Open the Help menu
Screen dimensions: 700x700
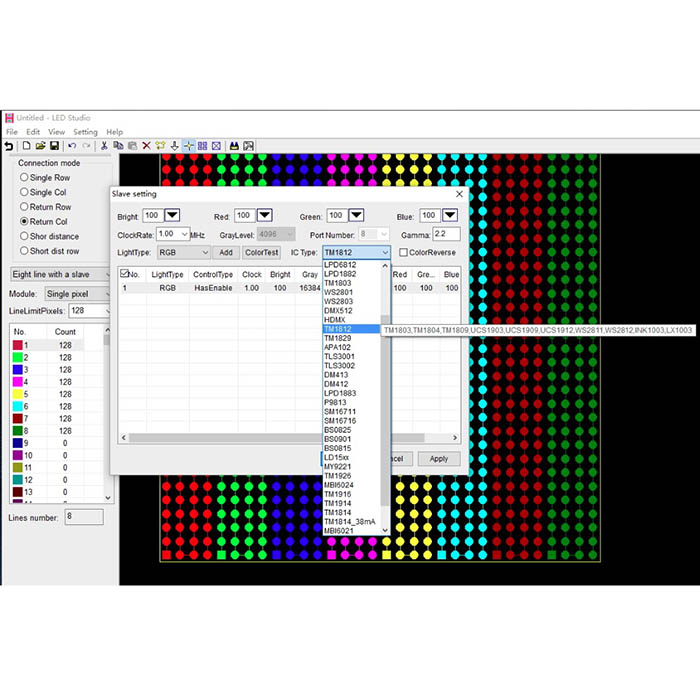coord(114,132)
